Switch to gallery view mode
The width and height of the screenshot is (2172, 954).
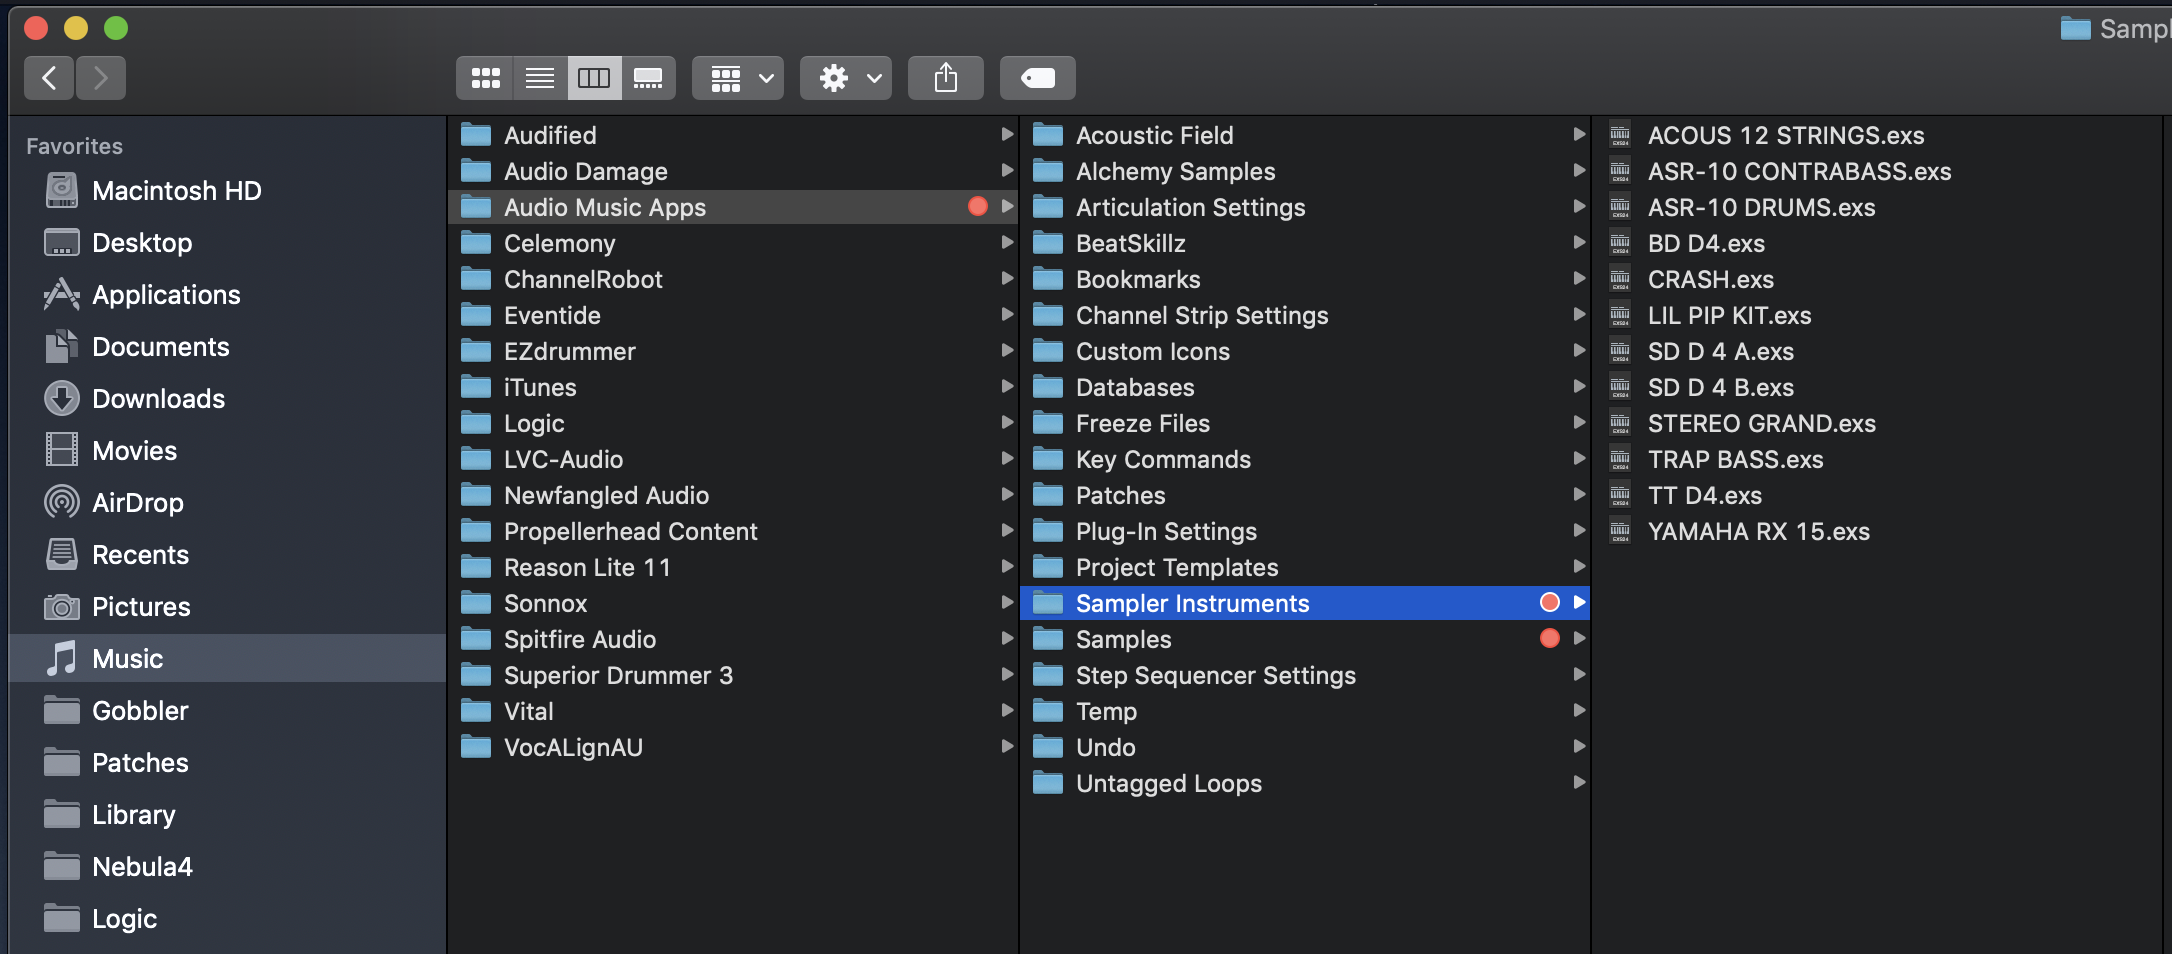(x=648, y=78)
